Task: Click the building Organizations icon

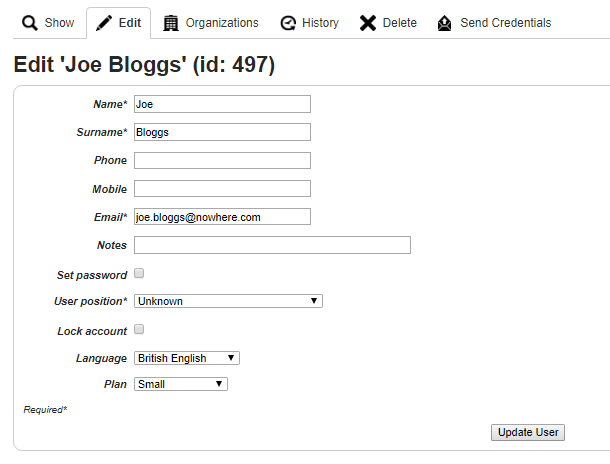Action: pos(170,23)
